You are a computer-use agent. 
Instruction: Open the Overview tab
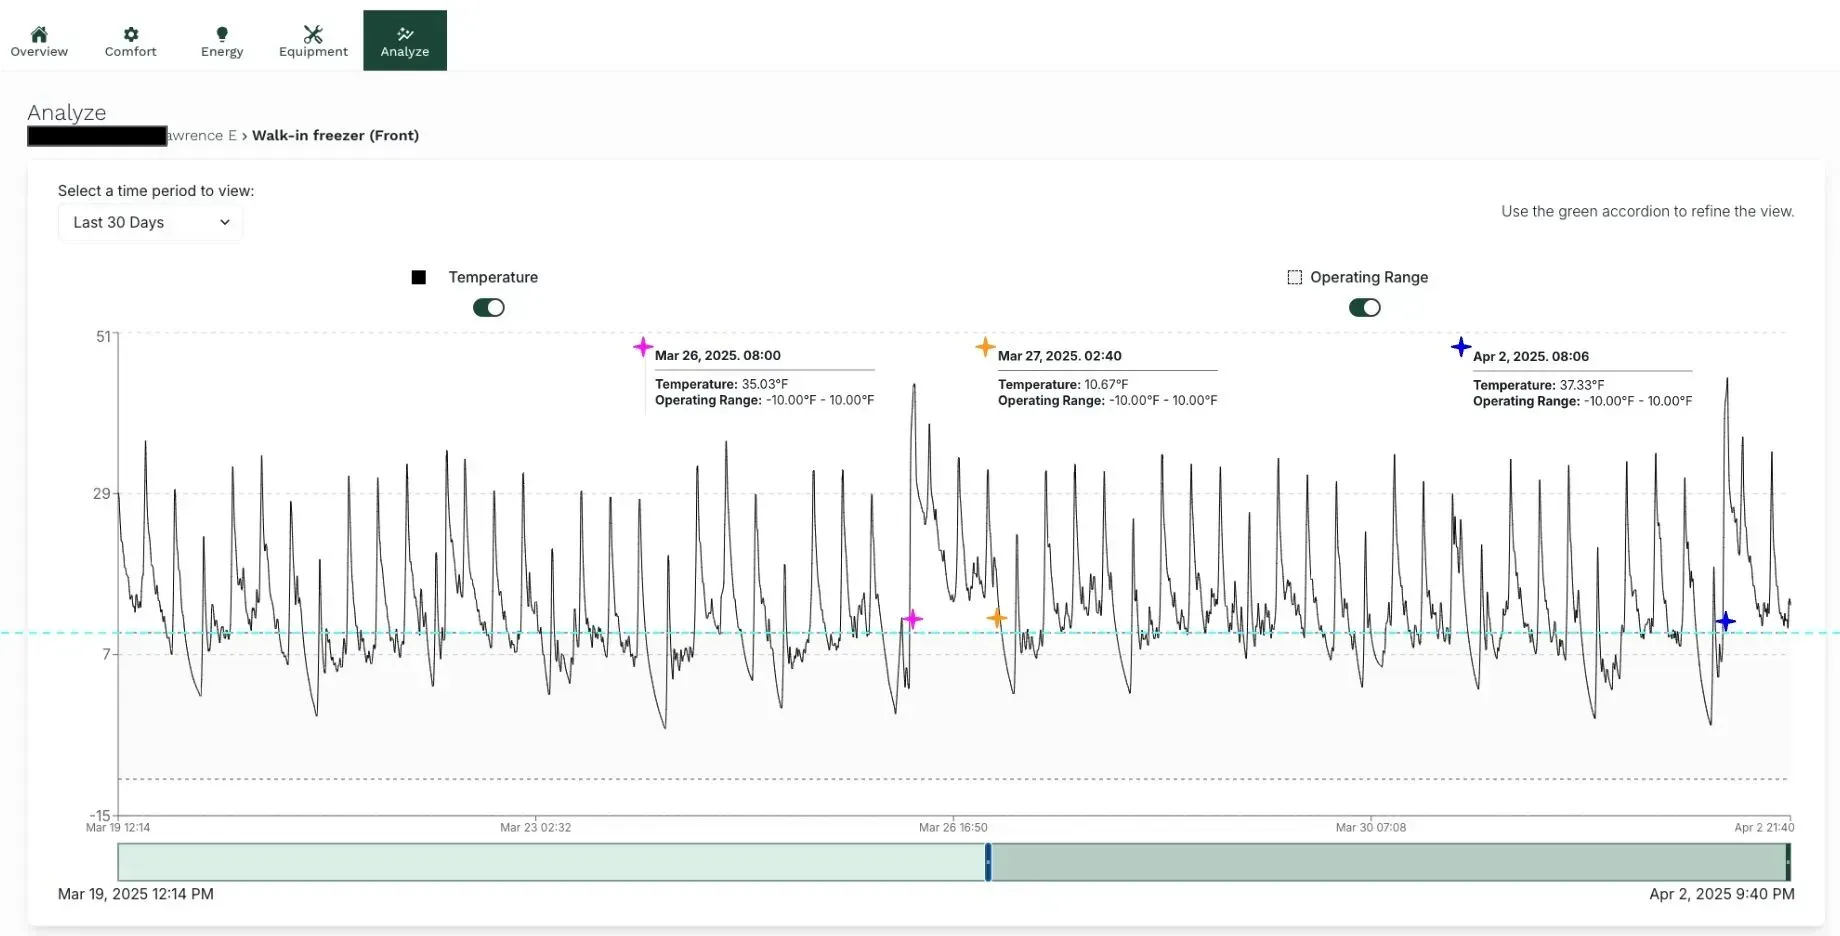point(39,41)
